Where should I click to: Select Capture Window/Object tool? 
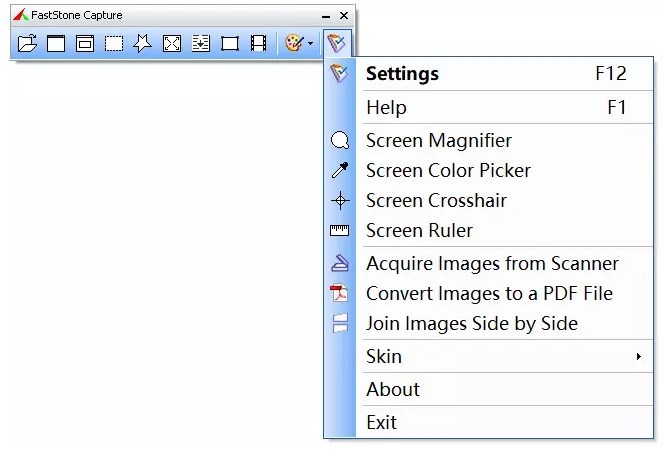pyautogui.click(x=85, y=43)
